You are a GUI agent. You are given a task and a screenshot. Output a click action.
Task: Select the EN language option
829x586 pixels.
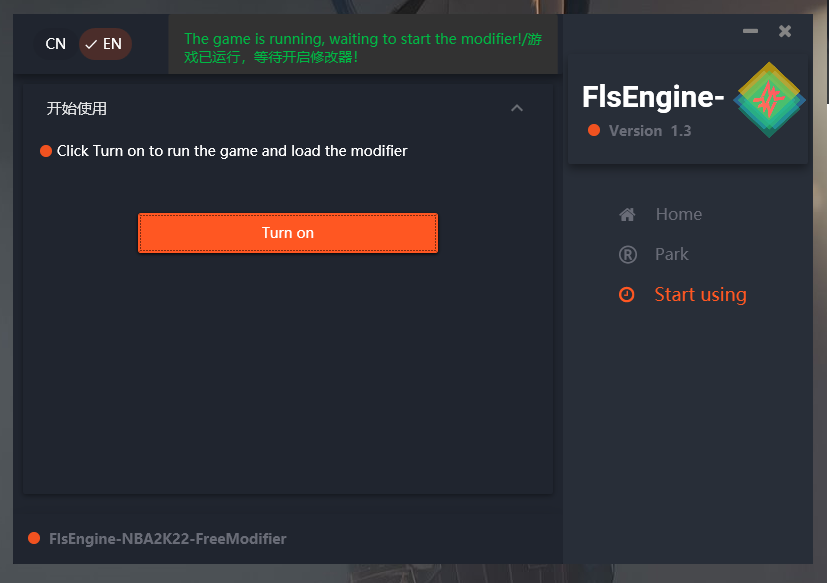point(105,44)
